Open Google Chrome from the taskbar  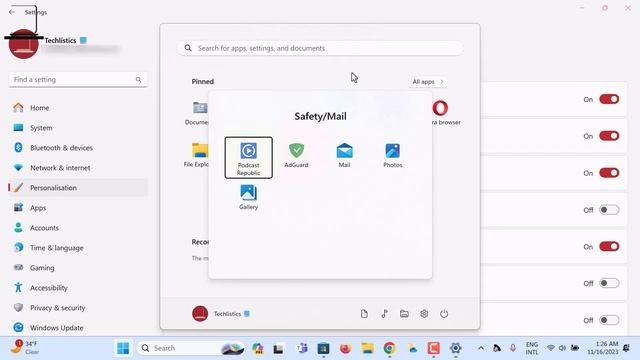point(389,348)
